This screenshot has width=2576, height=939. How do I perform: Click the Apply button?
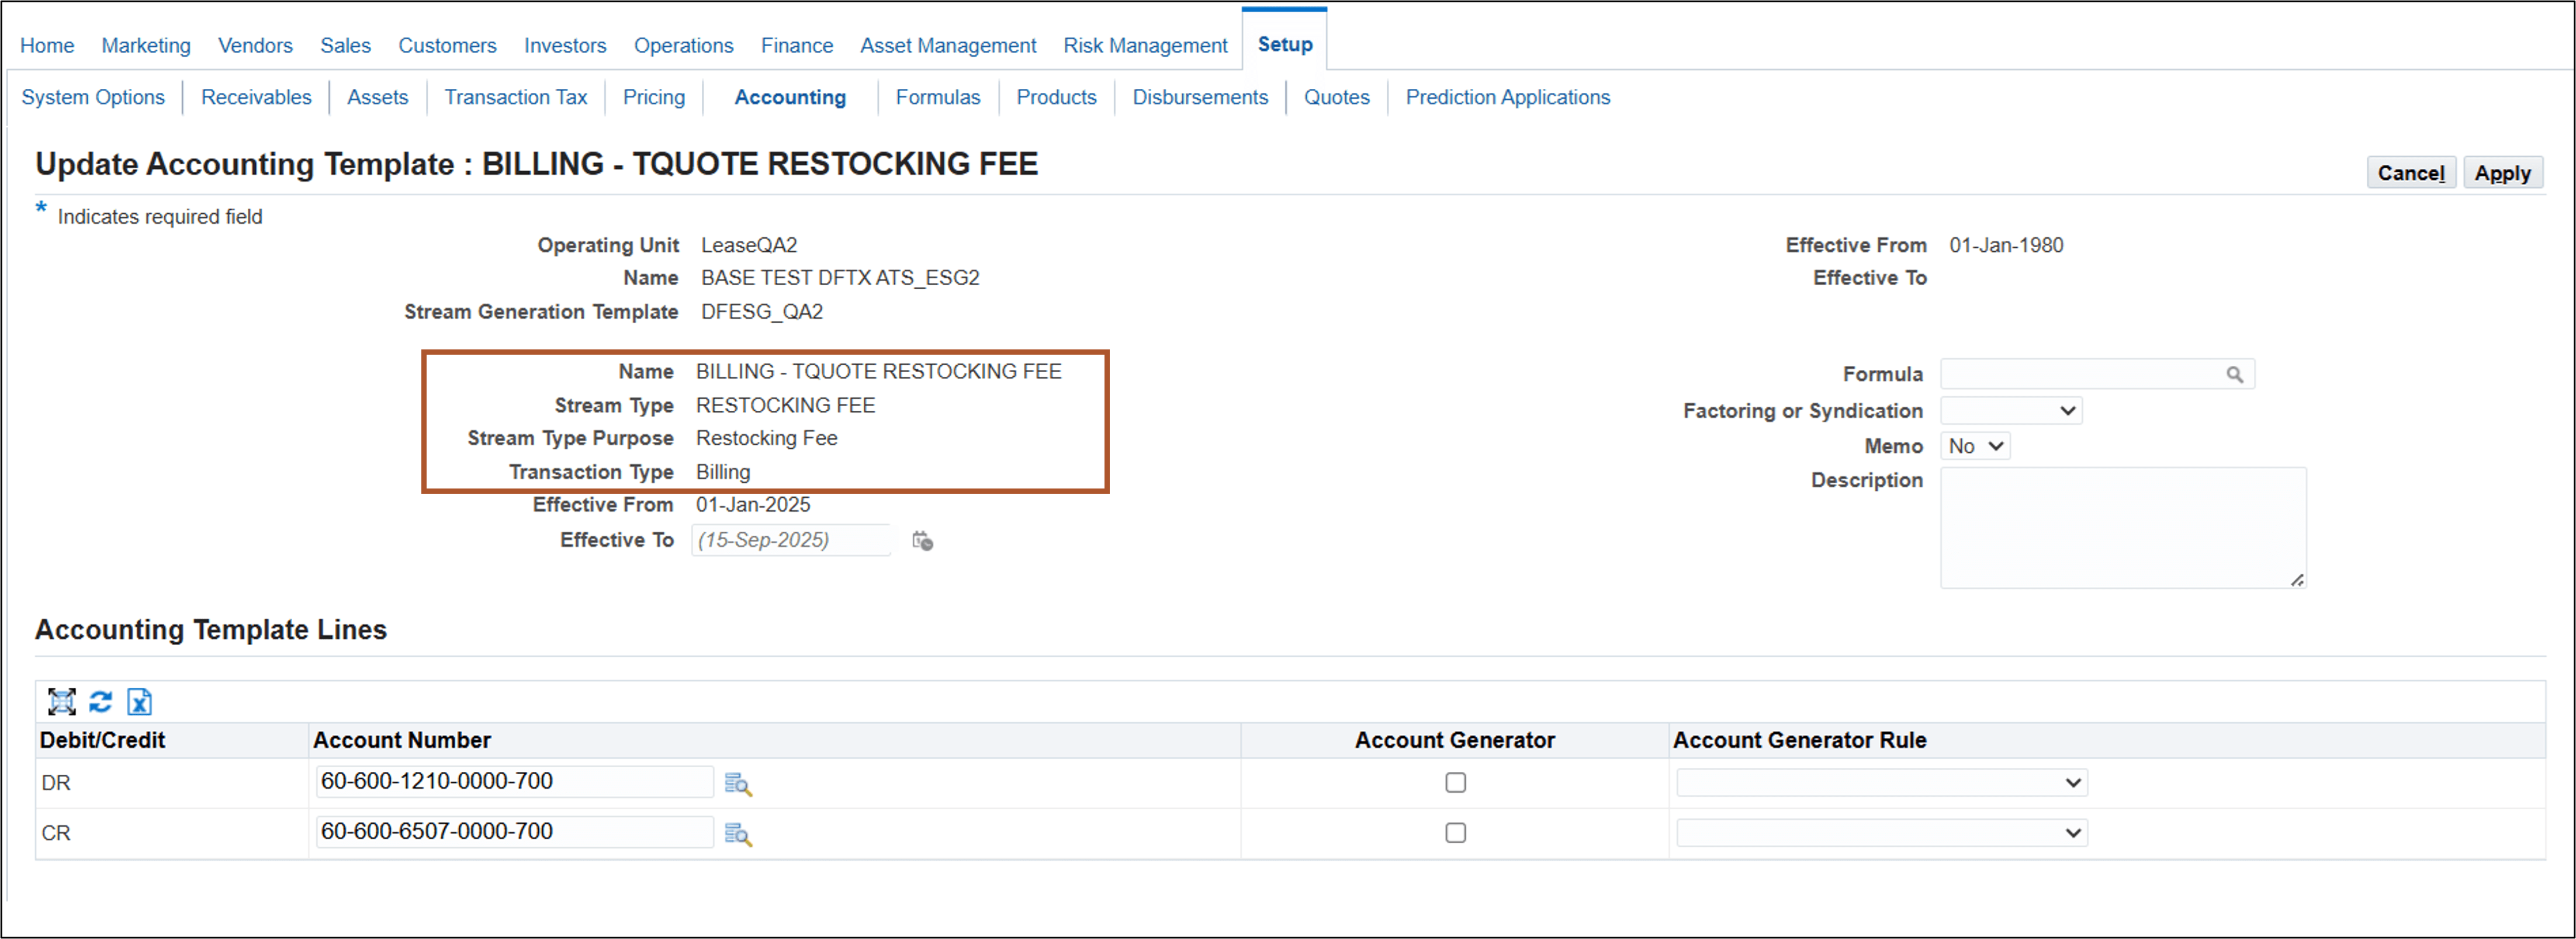(2504, 172)
